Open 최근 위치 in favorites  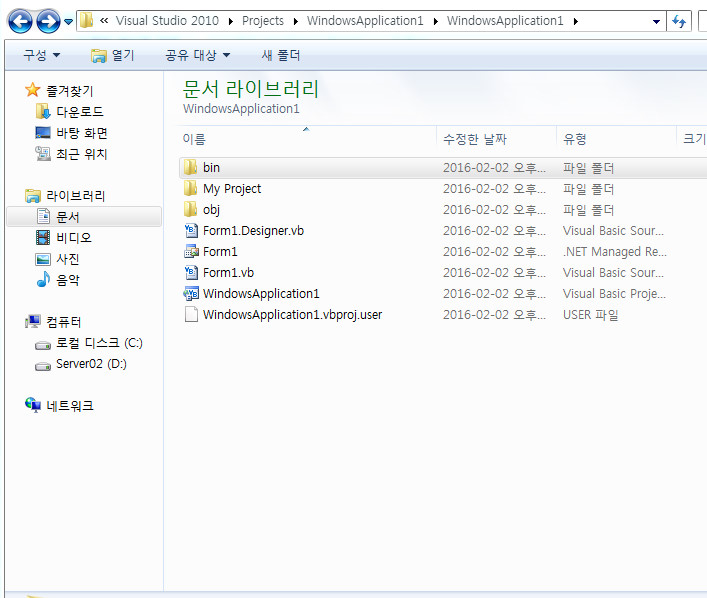[x=82, y=154]
